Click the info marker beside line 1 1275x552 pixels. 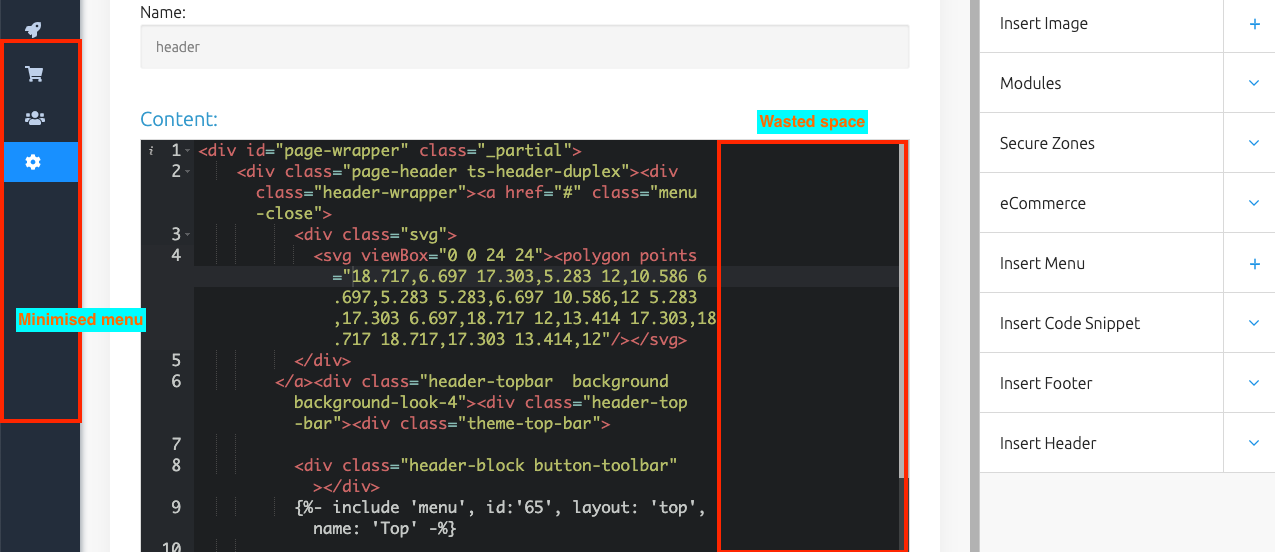tap(151, 151)
